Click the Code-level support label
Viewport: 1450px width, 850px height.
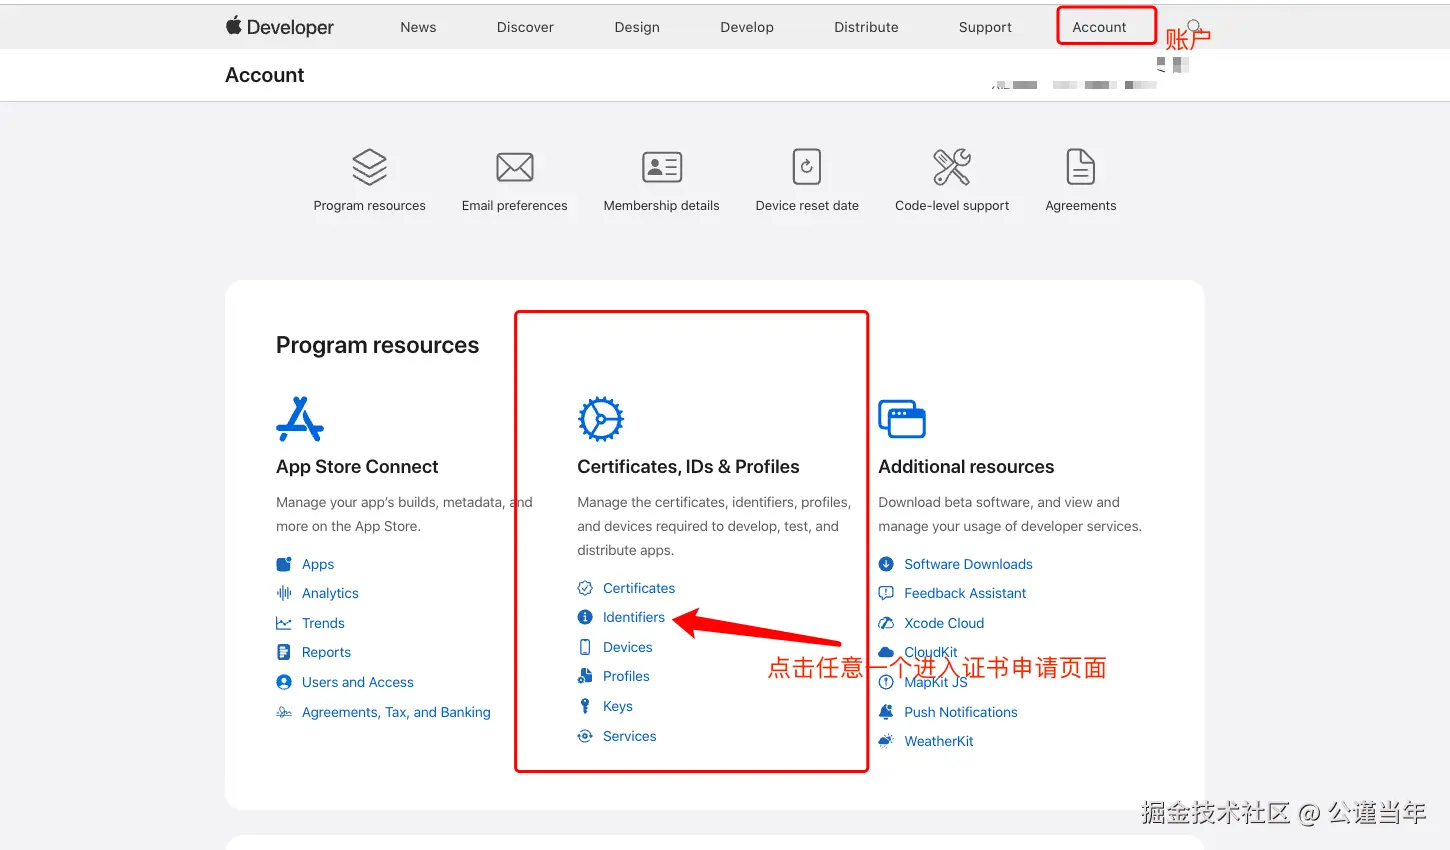tap(952, 206)
